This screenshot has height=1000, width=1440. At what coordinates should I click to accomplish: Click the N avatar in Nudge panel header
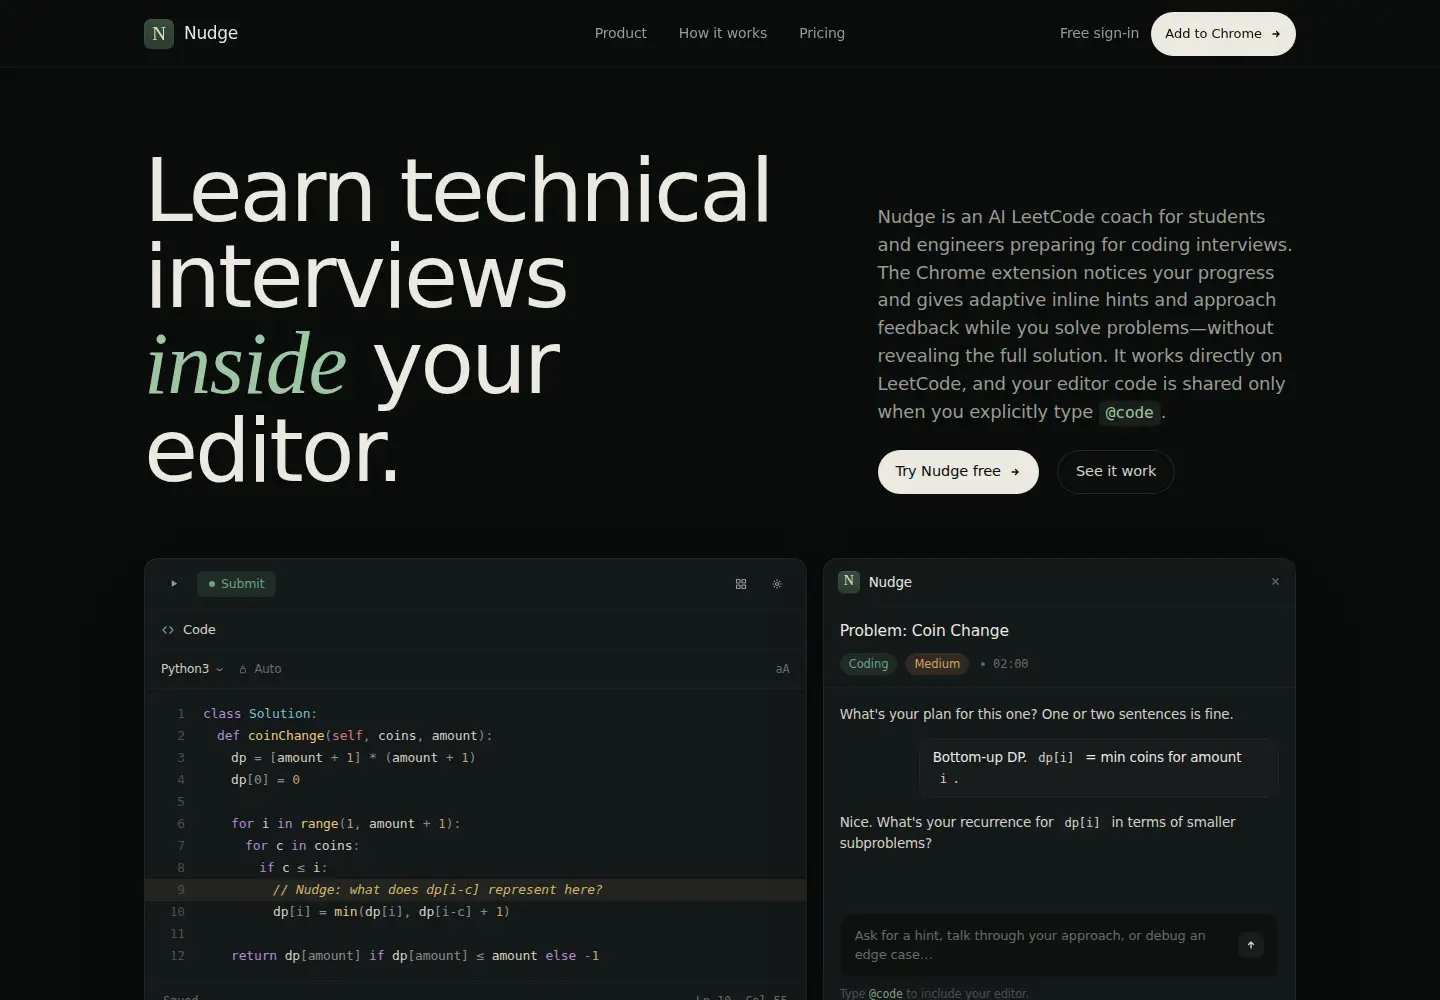pyautogui.click(x=849, y=581)
